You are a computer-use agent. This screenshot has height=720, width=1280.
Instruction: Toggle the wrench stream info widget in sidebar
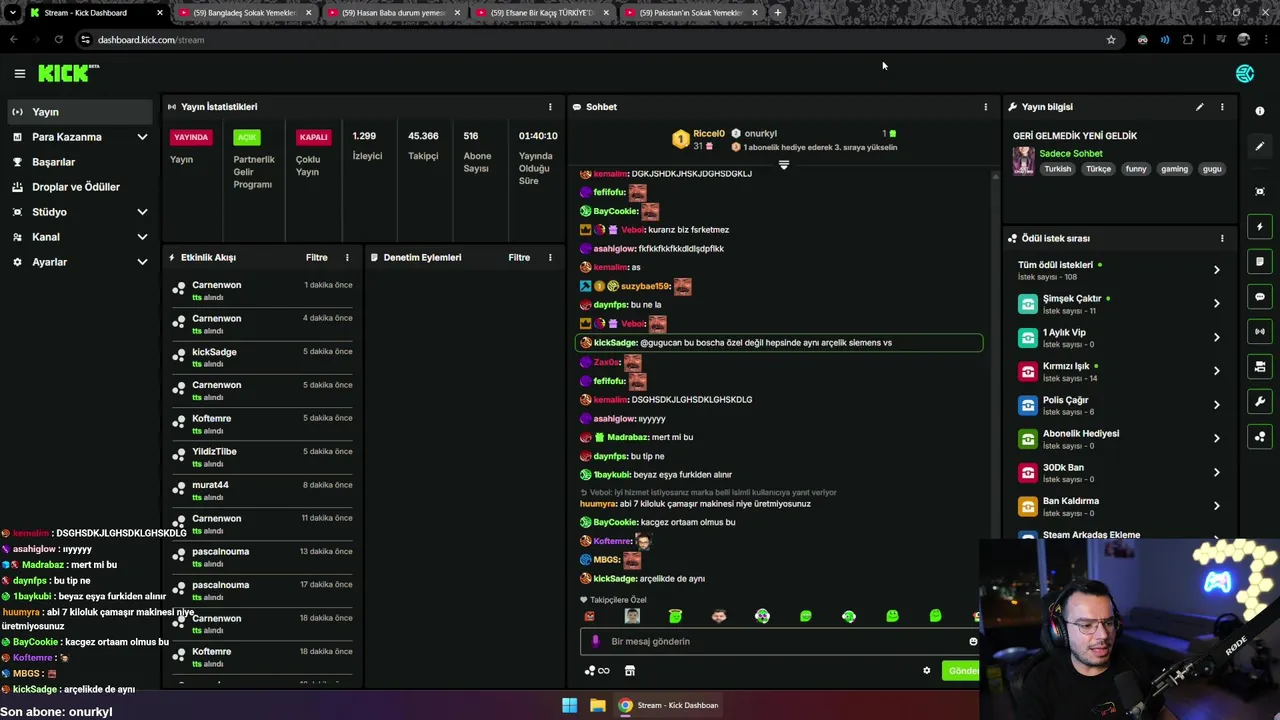point(1260,402)
